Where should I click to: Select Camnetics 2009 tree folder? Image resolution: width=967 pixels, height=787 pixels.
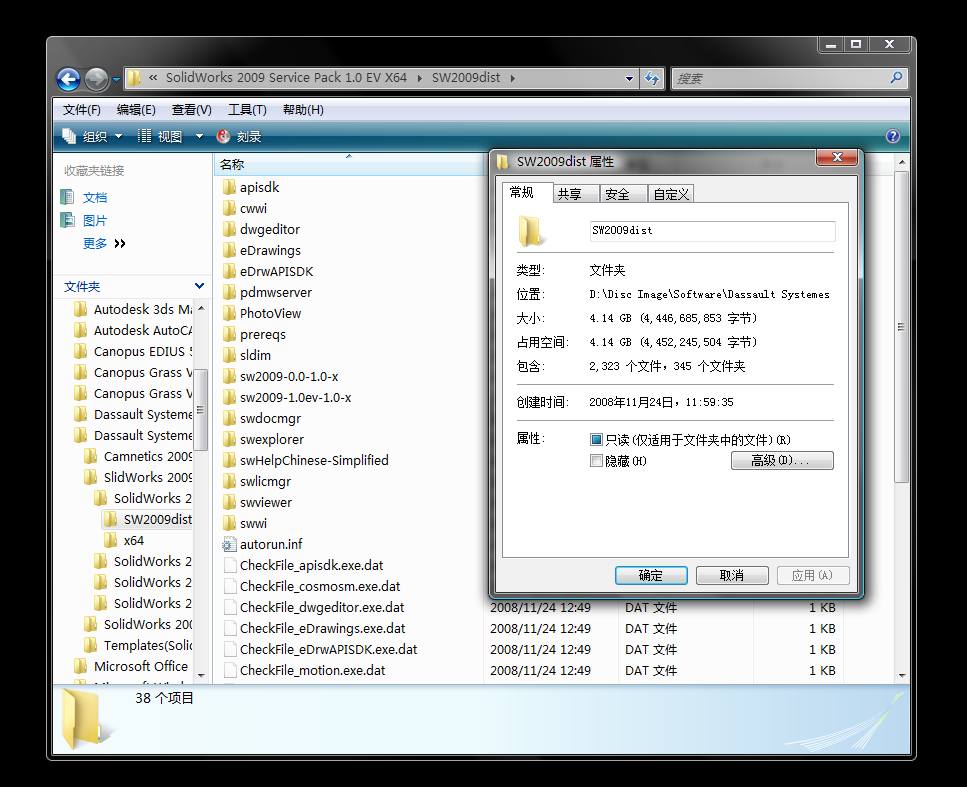tap(138, 456)
